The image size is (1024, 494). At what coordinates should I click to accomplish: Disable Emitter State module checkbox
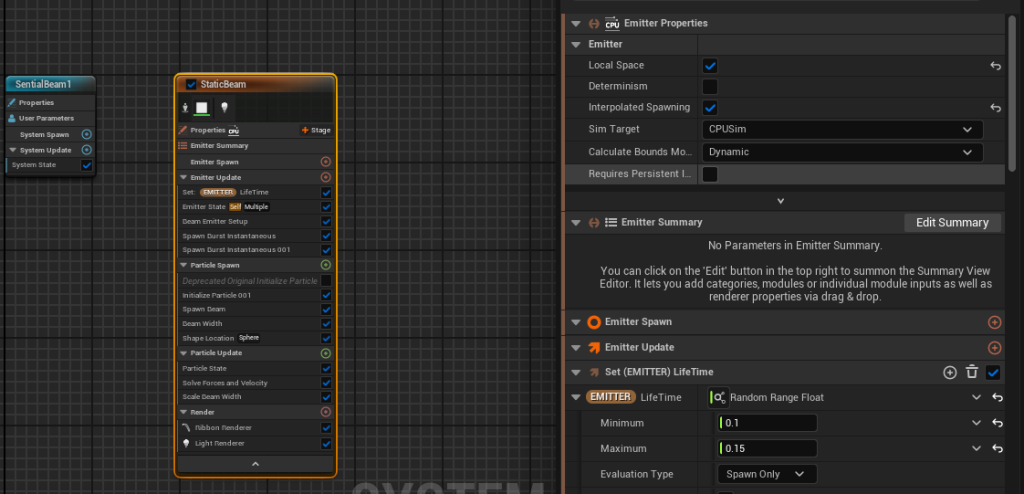coord(326,207)
